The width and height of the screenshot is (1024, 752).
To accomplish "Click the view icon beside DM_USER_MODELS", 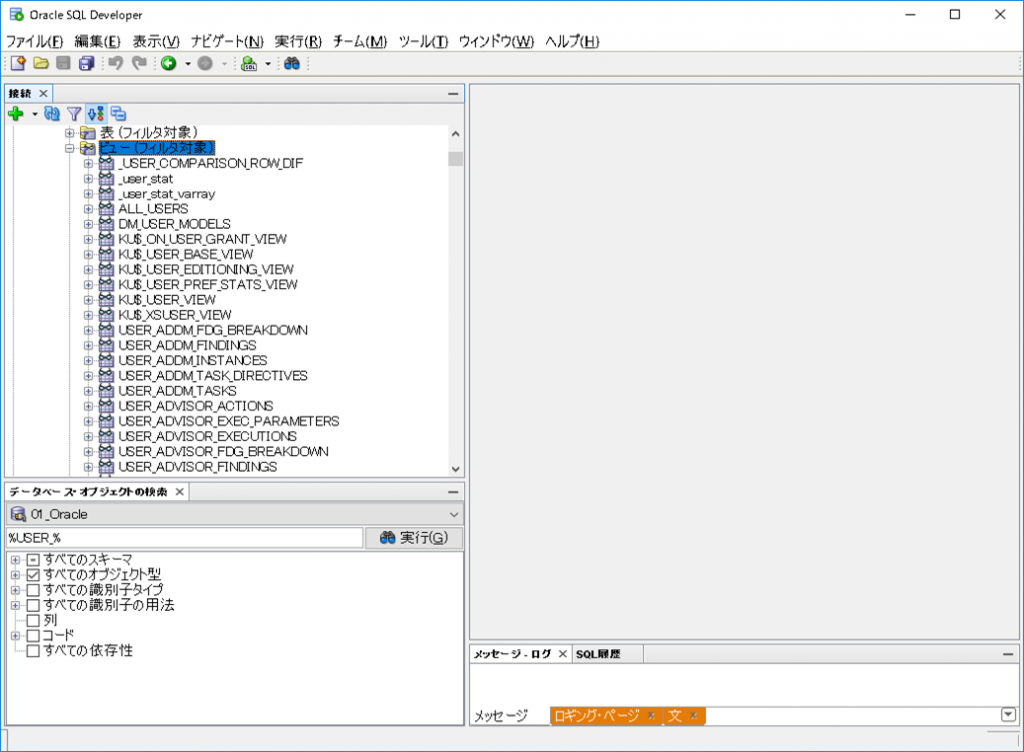I will pyautogui.click(x=106, y=224).
